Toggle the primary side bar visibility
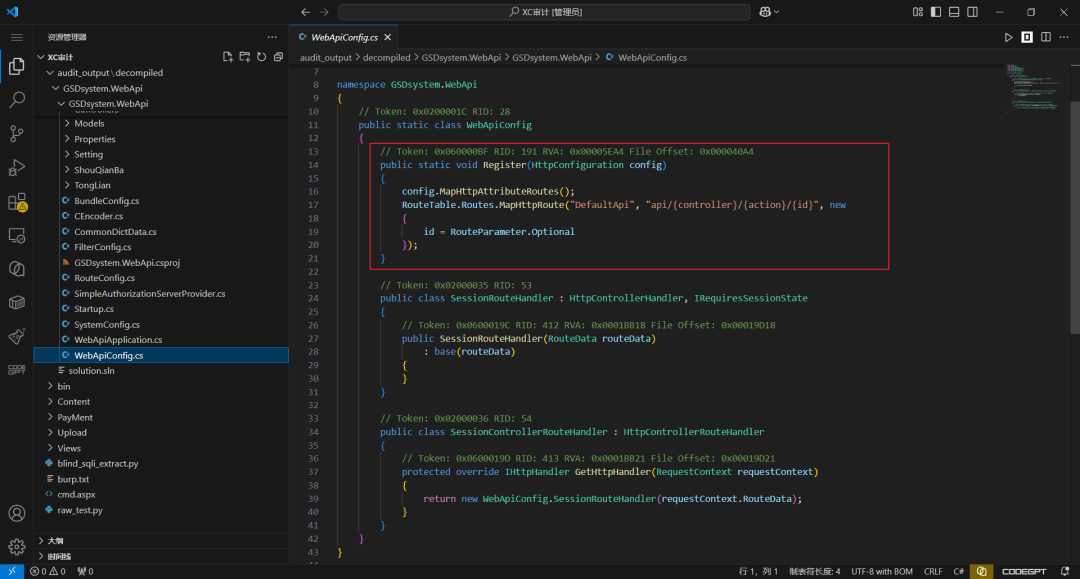Viewport: 1080px width, 579px height. 936,12
